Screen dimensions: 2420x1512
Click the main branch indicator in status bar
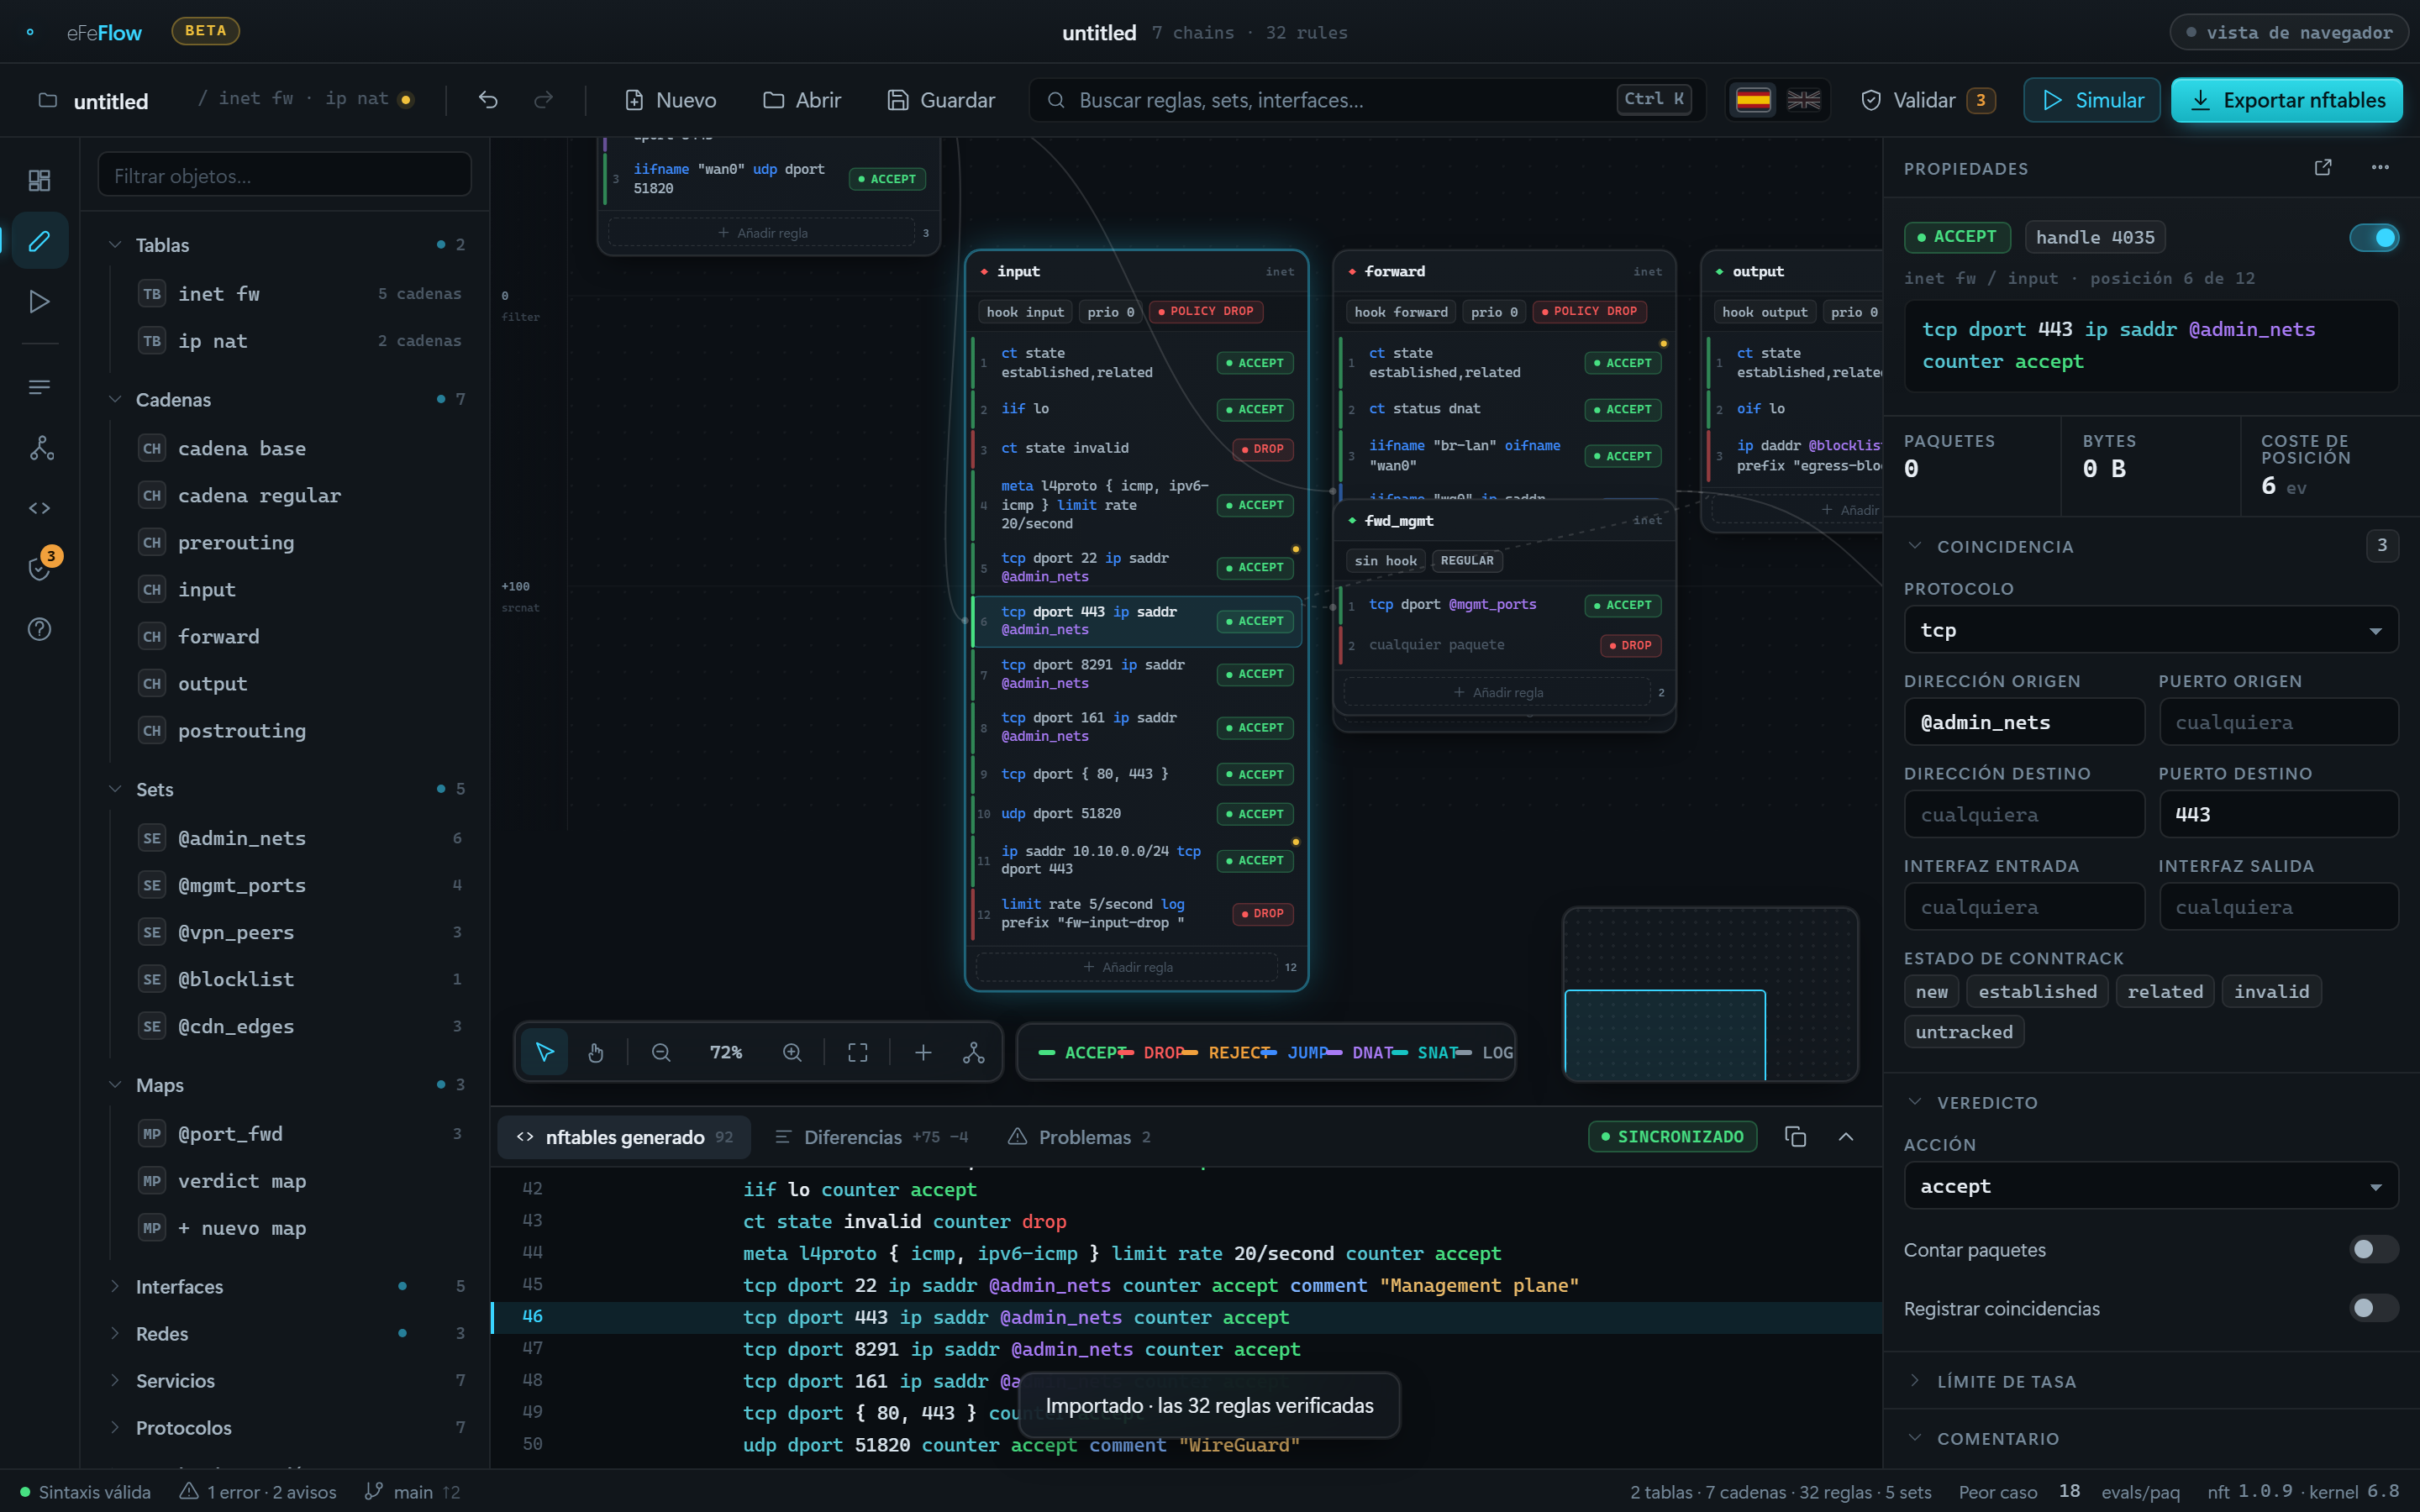point(412,1492)
